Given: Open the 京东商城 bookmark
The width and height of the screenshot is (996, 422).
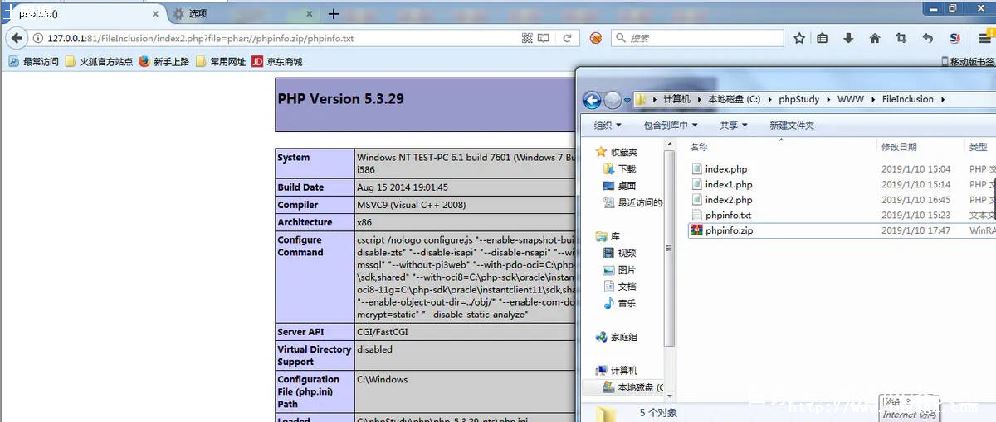Looking at the screenshot, I should [x=276, y=62].
